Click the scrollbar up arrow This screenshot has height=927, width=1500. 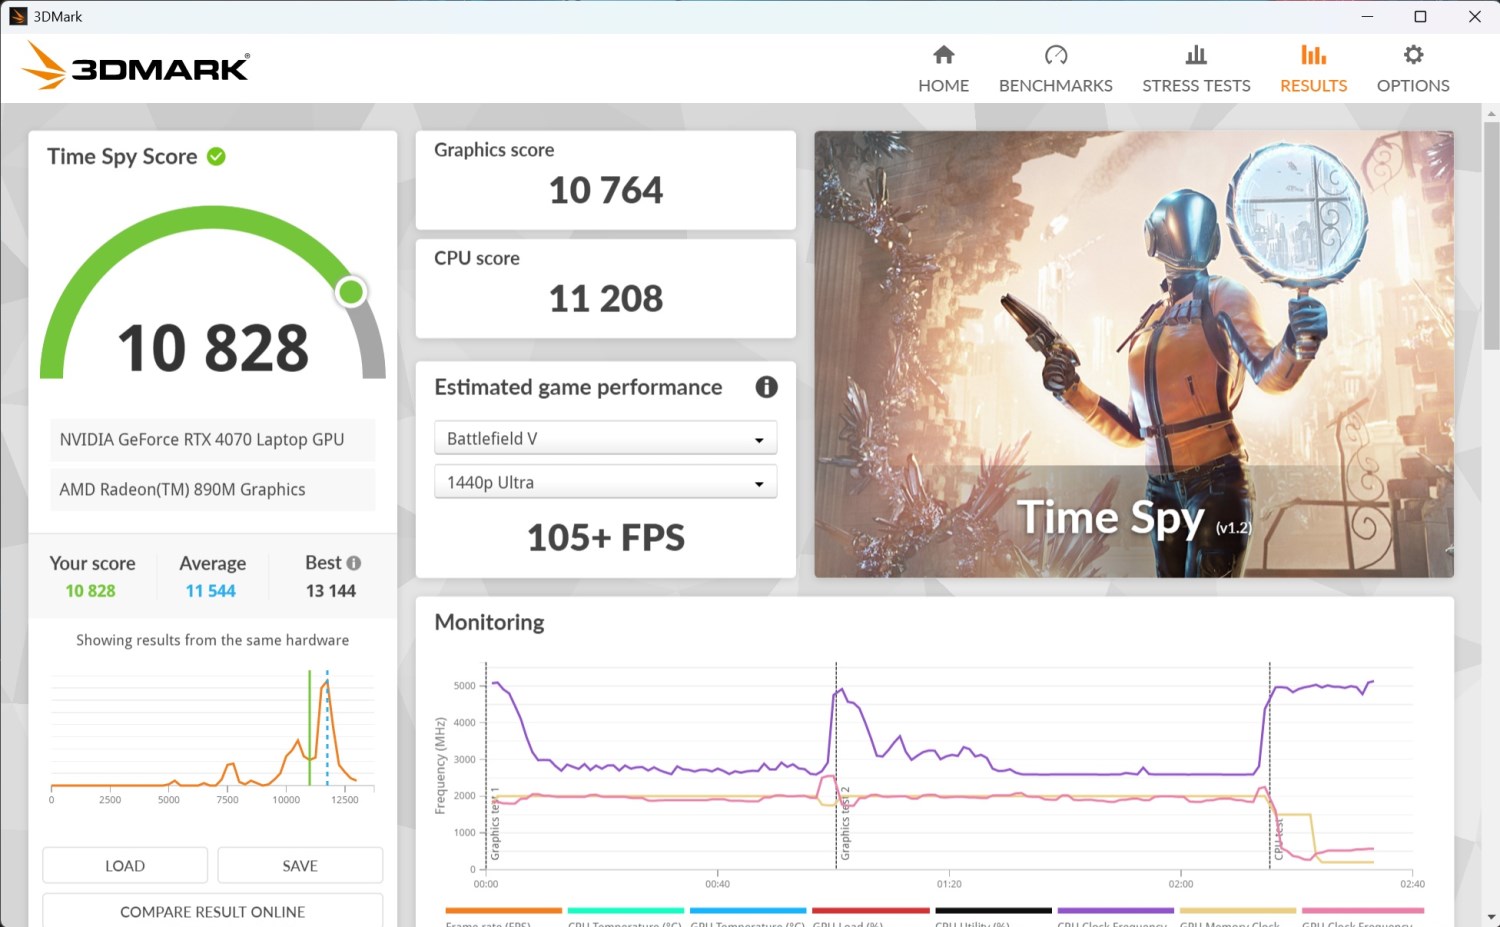[x=1491, y=113]
